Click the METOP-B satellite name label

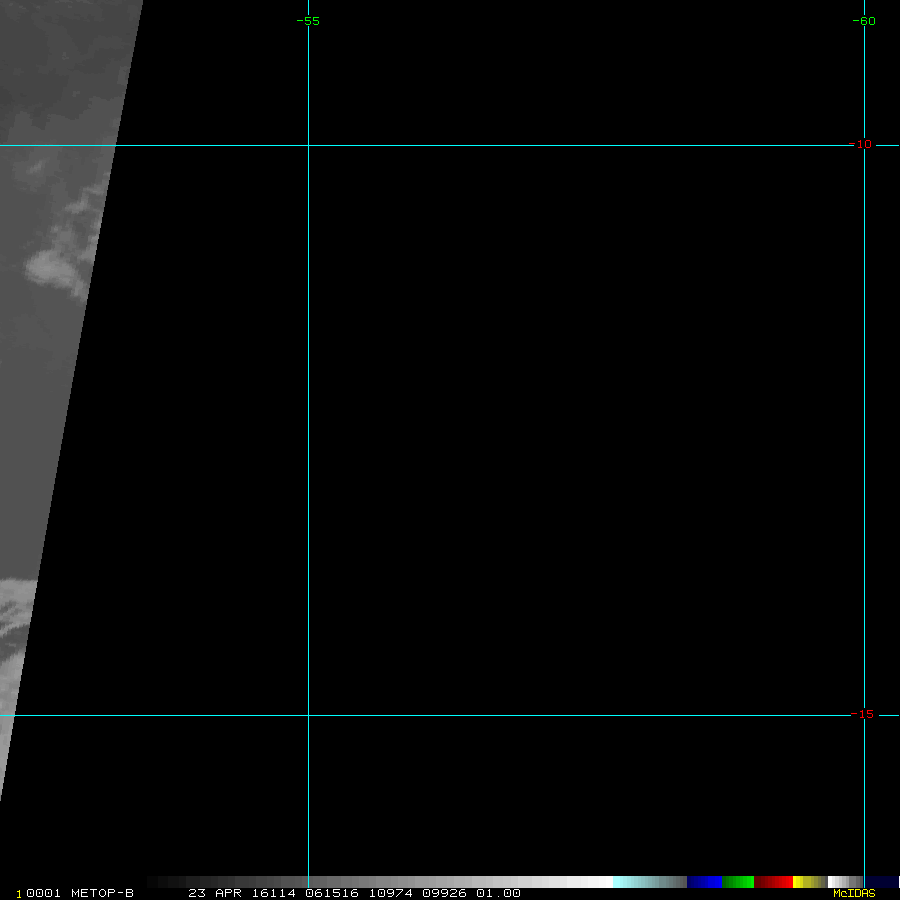coord(102,893)
